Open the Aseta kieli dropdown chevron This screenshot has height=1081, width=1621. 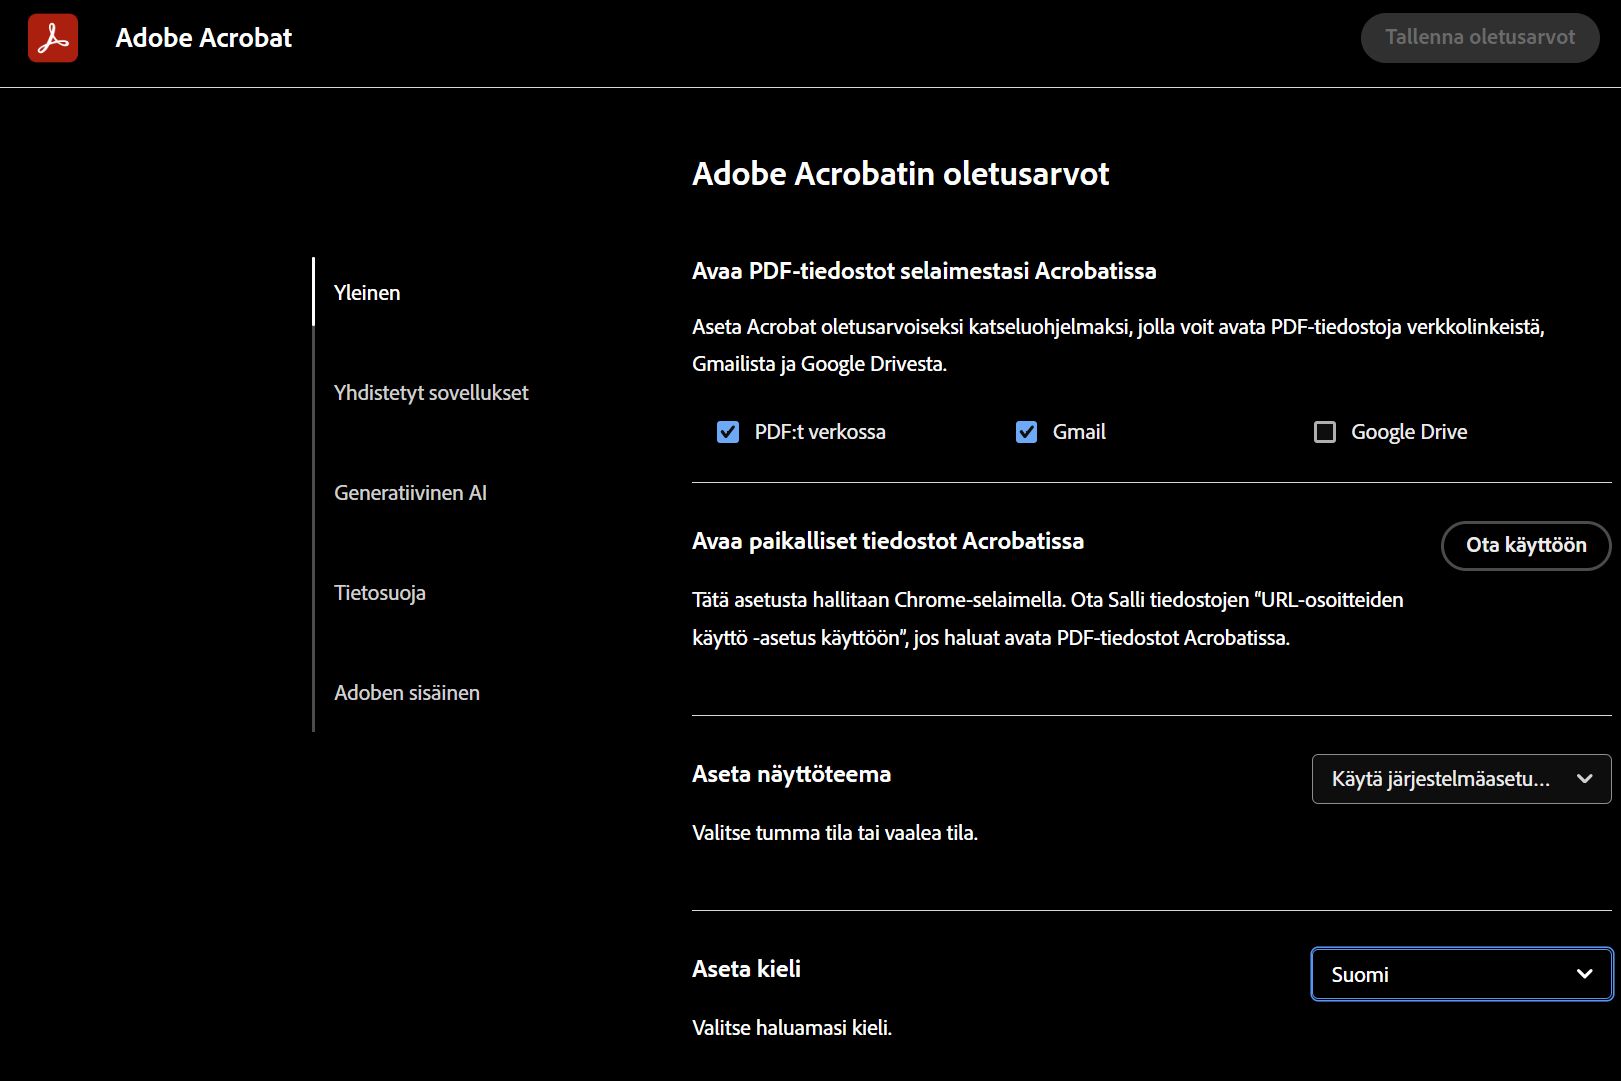[1585, 973]
